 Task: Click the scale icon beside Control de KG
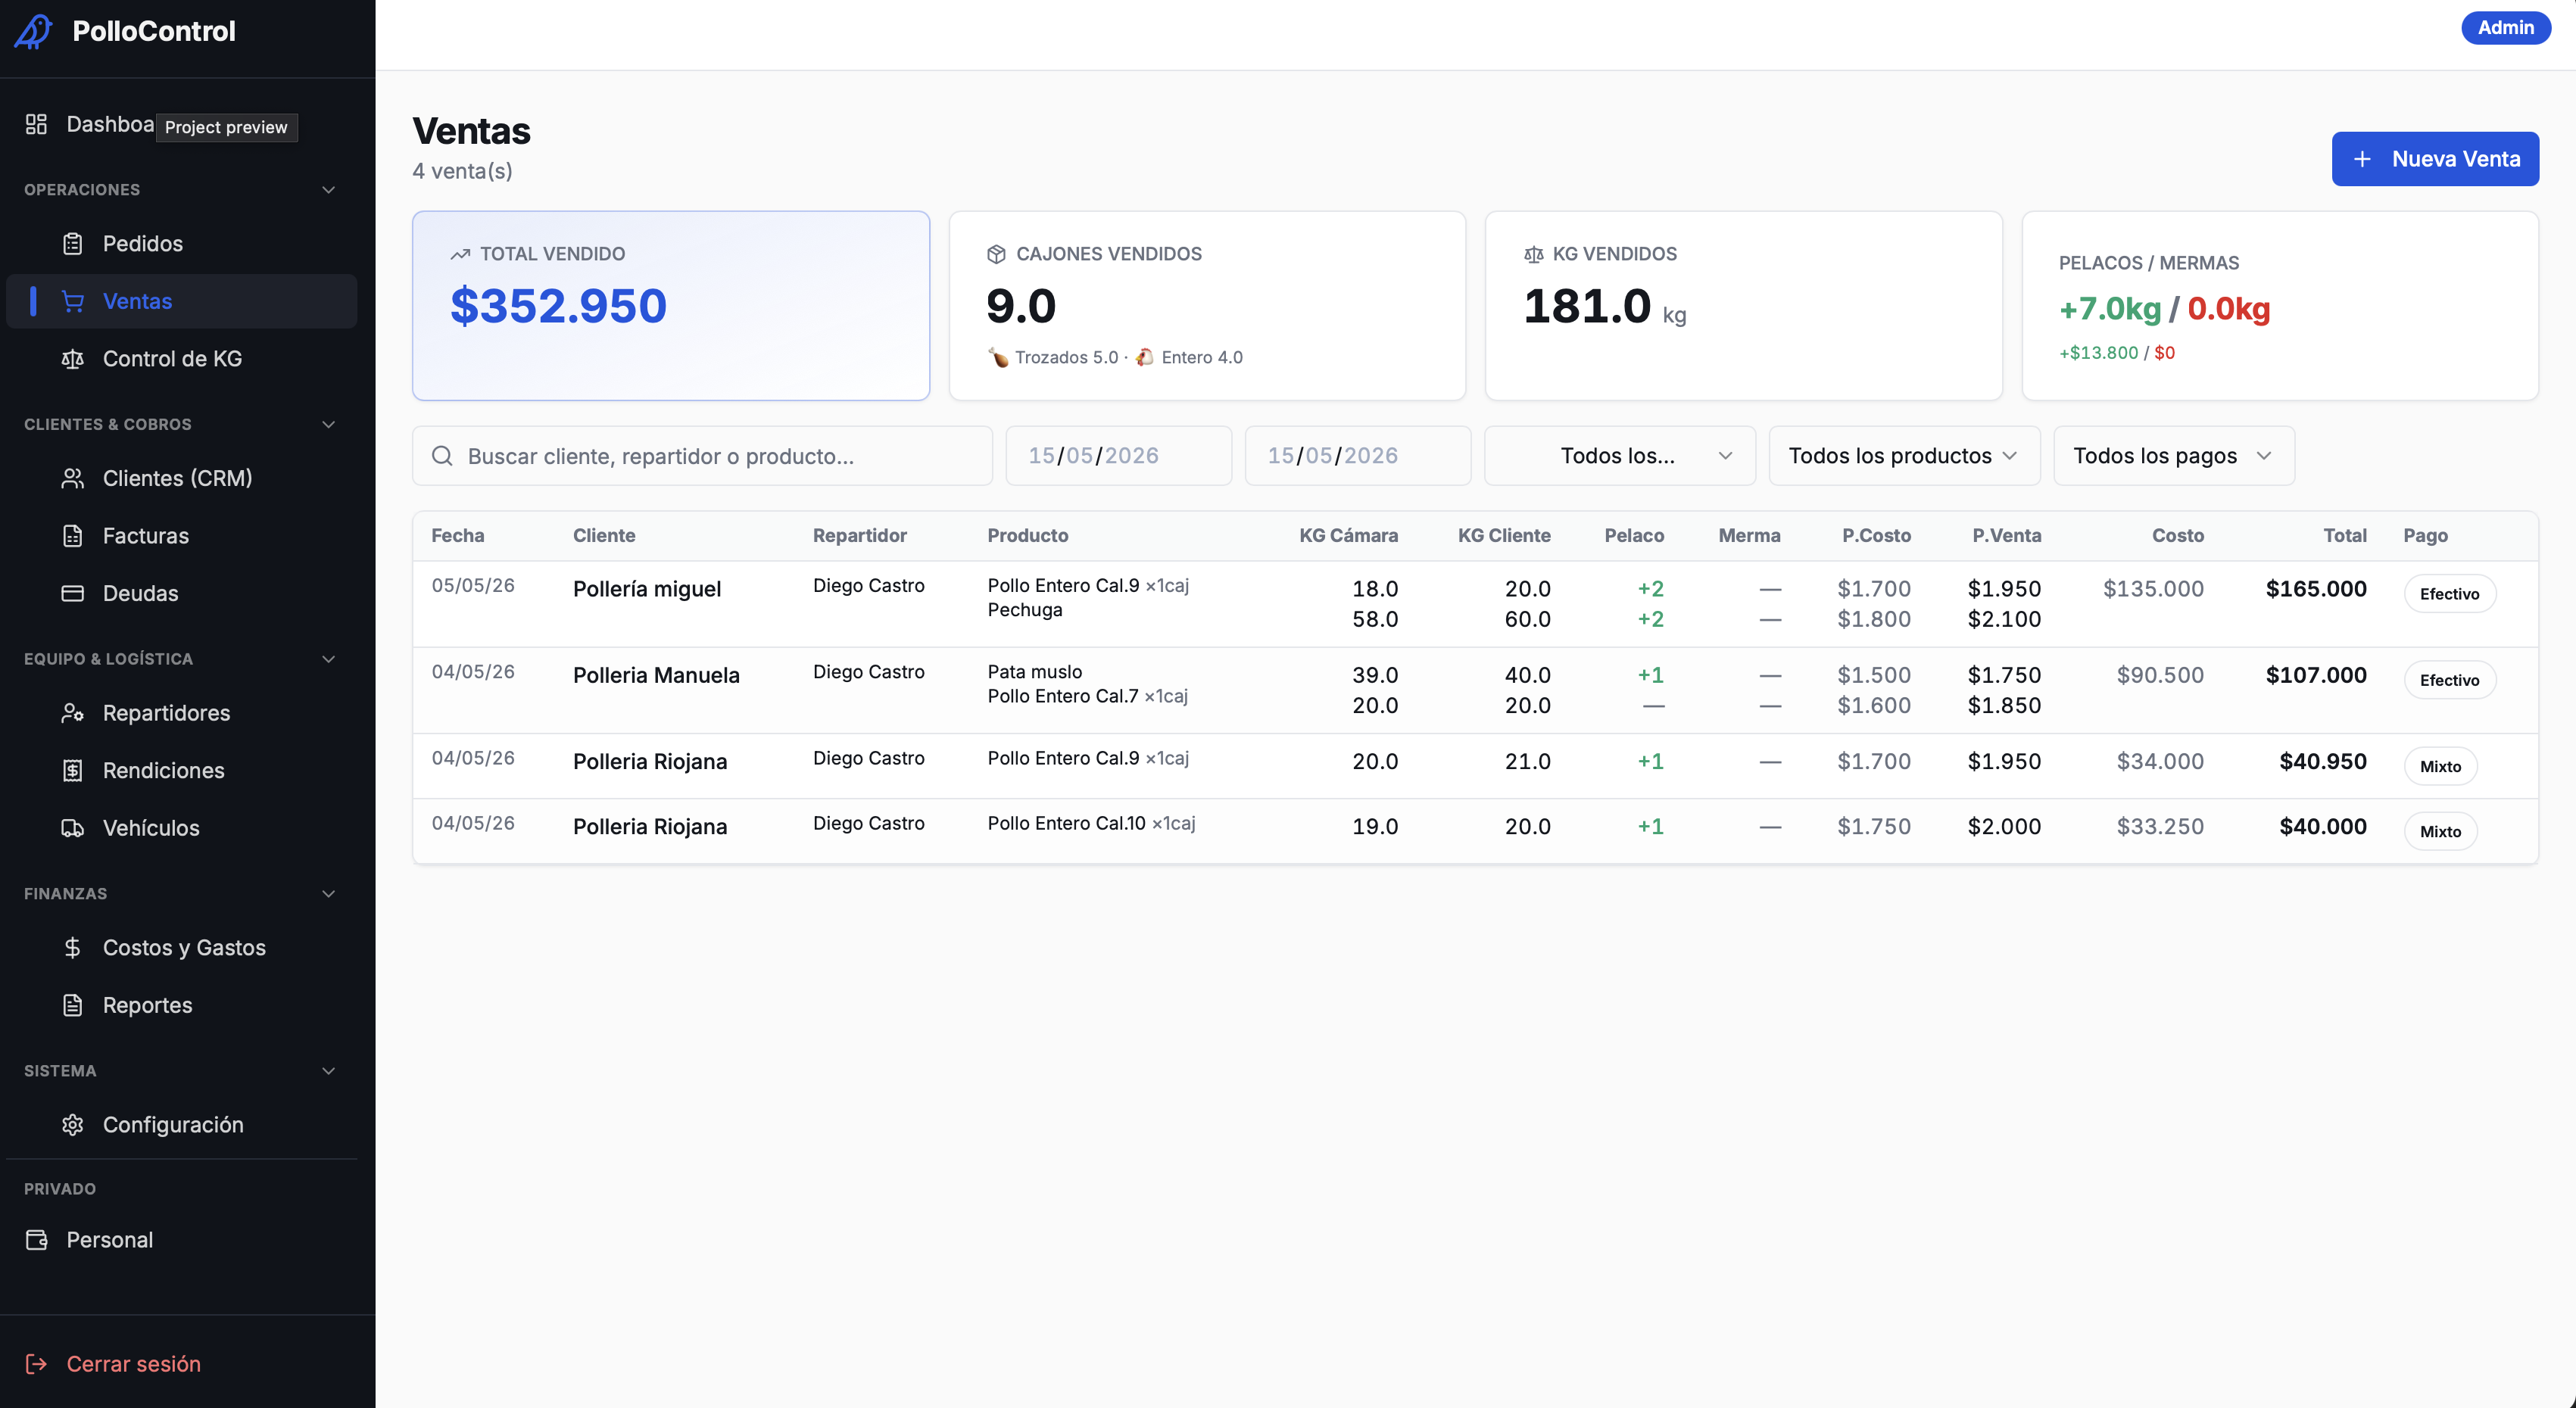click(73, 359)
